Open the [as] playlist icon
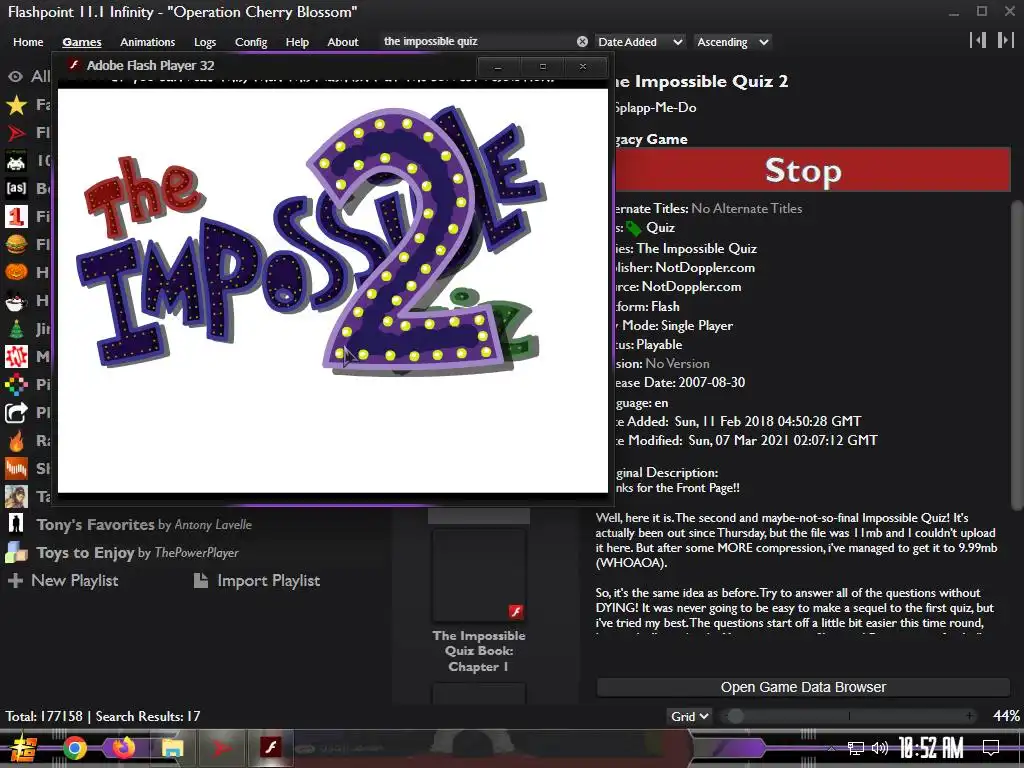The height and width of the screenshot is (768, 1024). [16, 188]
